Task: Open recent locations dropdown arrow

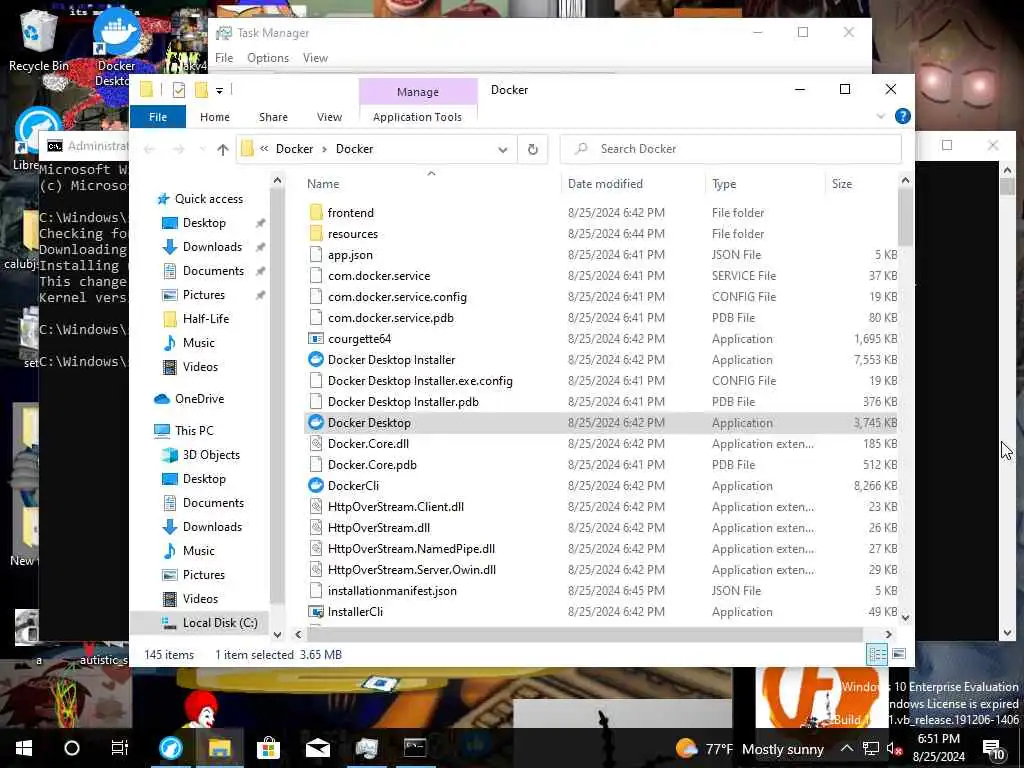Action: [202, 150]
